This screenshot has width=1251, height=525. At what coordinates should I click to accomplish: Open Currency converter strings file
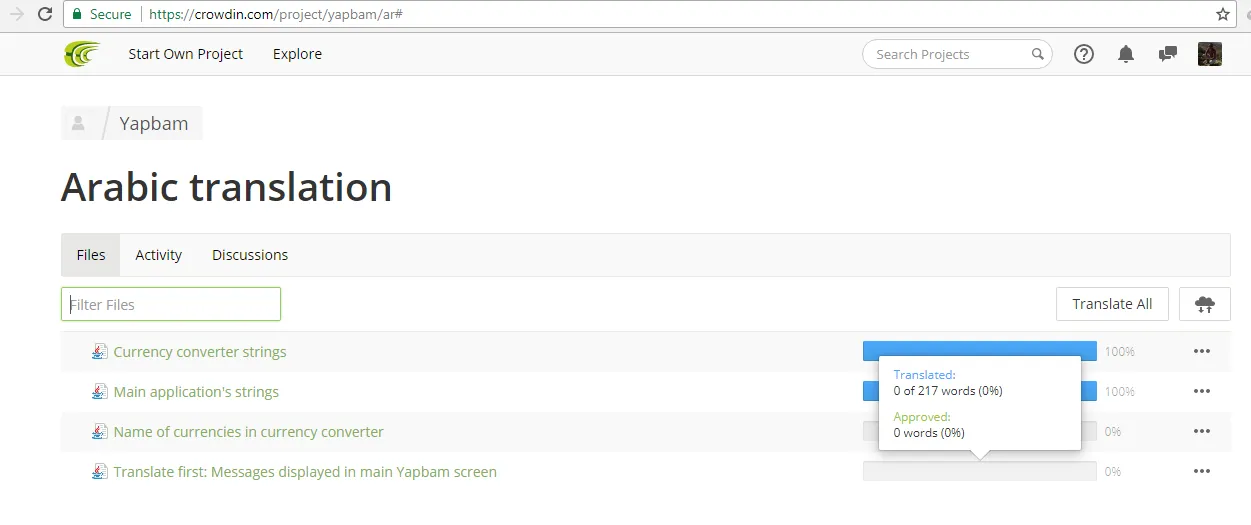(x=200, y=352)
